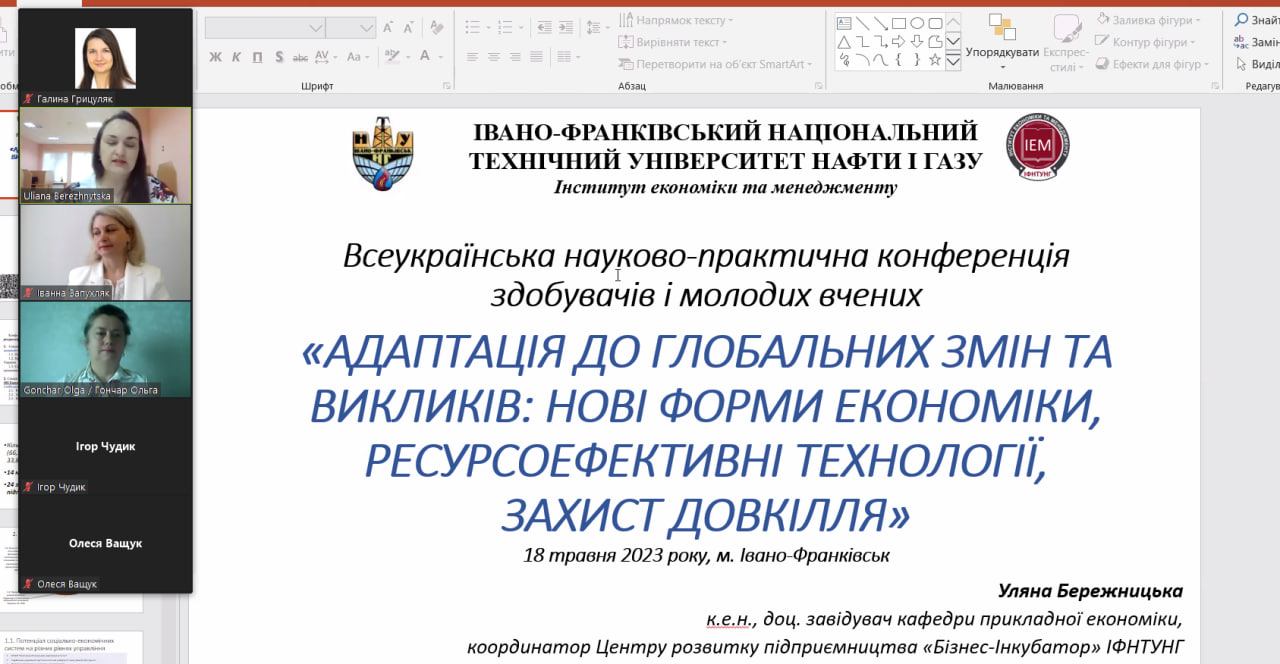Insert a Text Box from shapes gallery

(844, 23)
